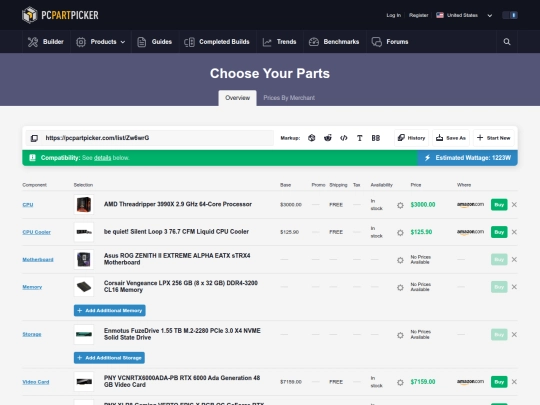
Task: Open the CPU component link
Action: tap(28, 205)
